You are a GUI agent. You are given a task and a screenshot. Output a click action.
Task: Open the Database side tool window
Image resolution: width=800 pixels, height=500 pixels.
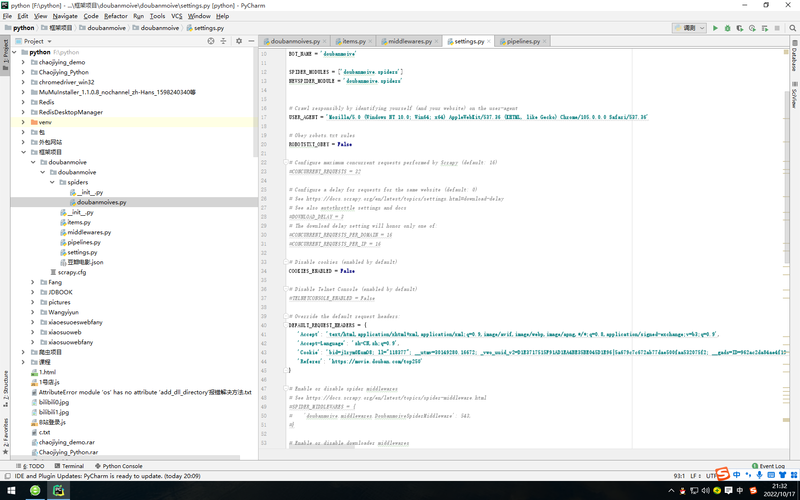click(794, 56)
